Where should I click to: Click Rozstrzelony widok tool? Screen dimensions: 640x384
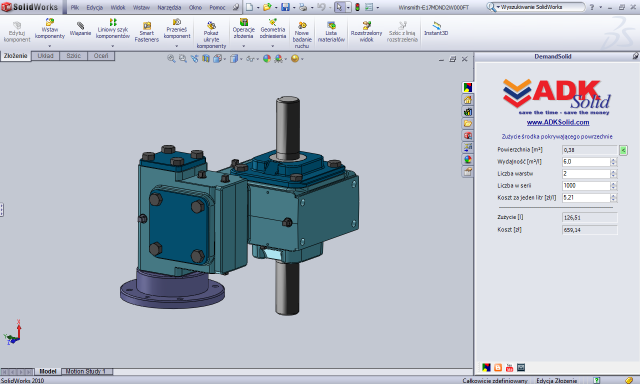pyautogui.click(x=366, y=32)
